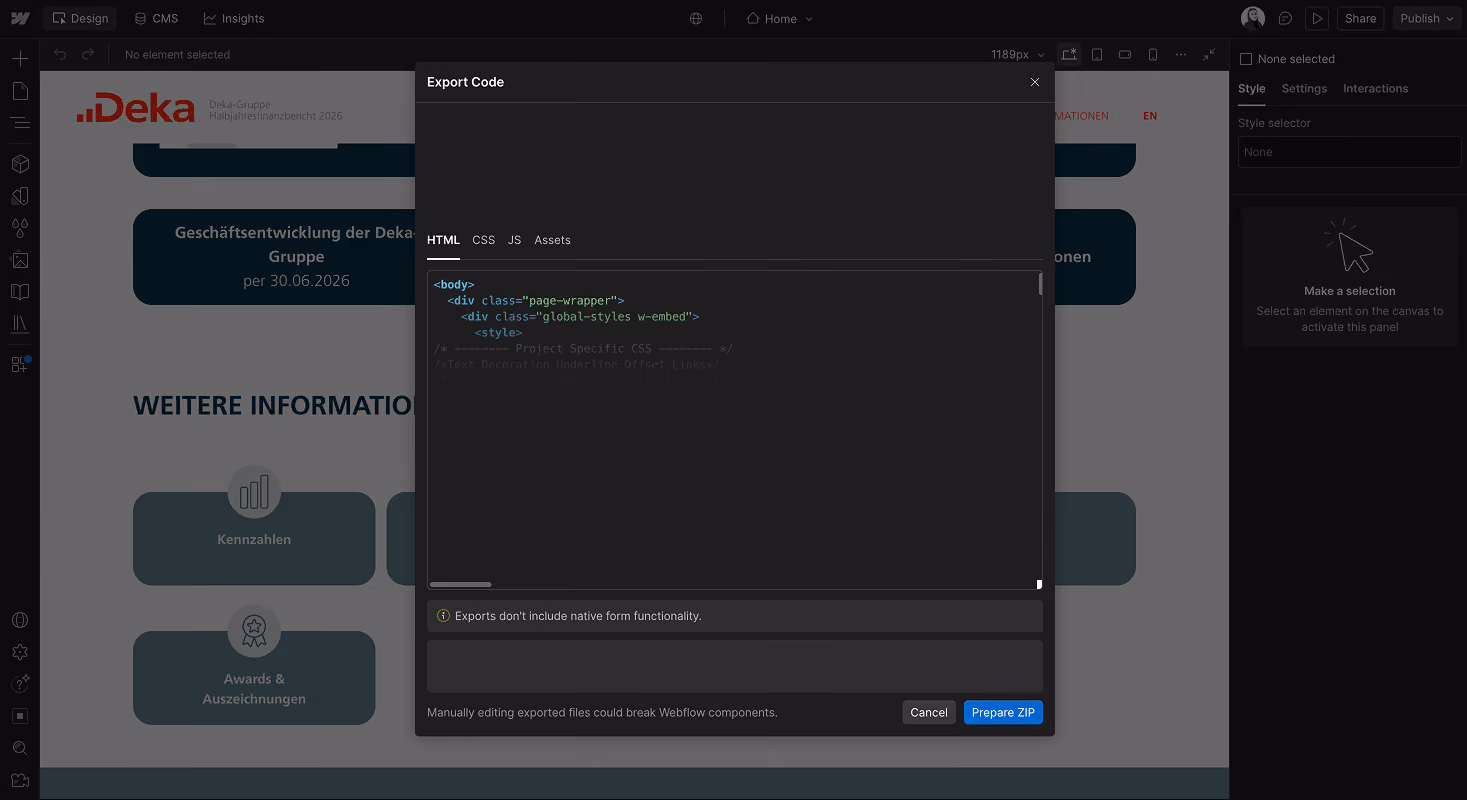Switch to the Assets tab in Export Code

coord(552,240)
